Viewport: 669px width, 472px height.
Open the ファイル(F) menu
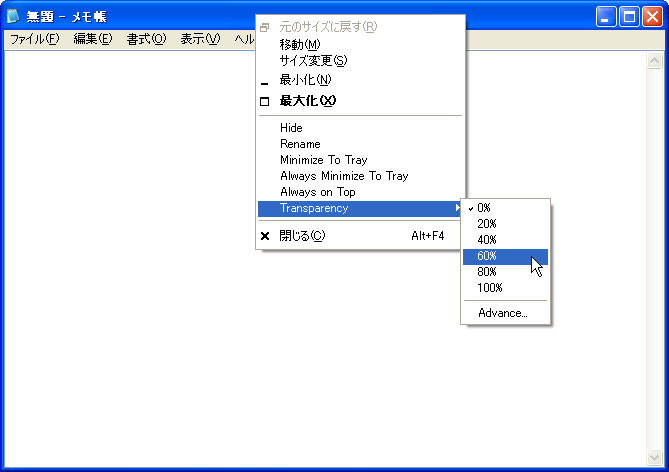pyautogui.click(x=35, y=39)
